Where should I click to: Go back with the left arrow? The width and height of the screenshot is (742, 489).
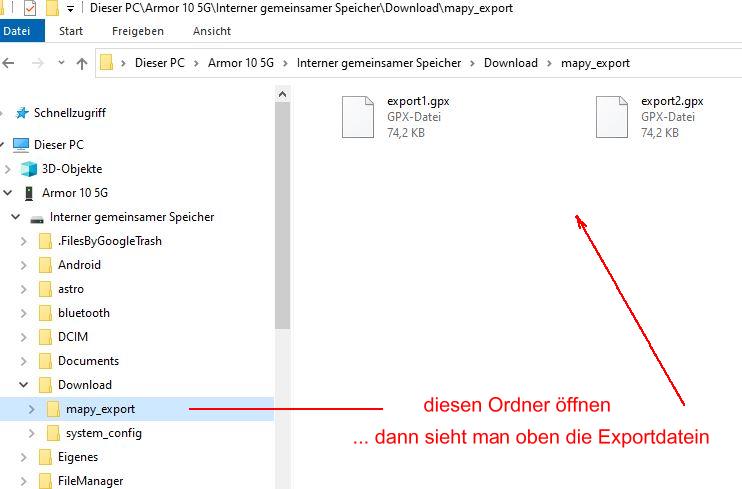tap(8, 63)
